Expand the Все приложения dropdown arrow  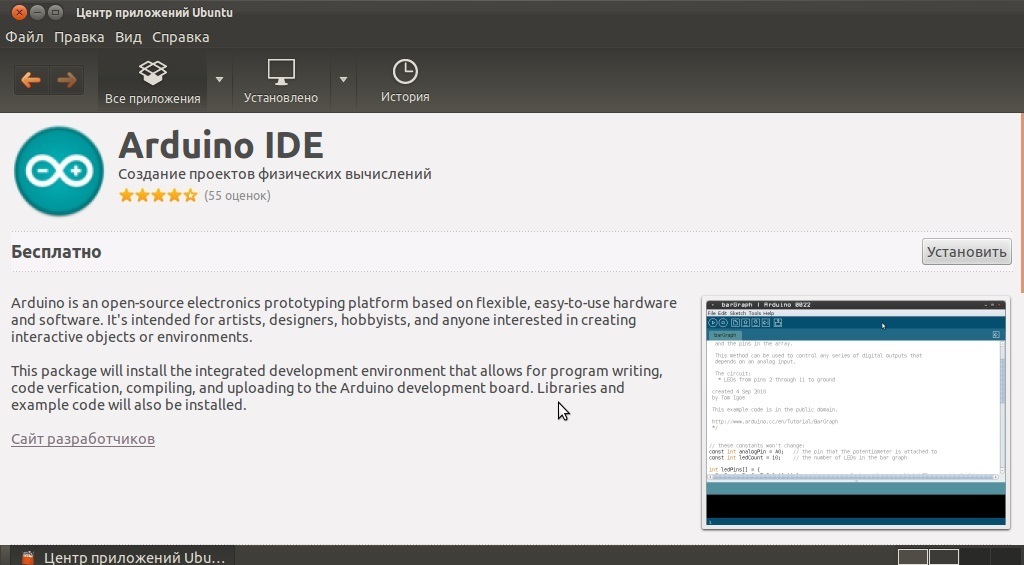220,80
